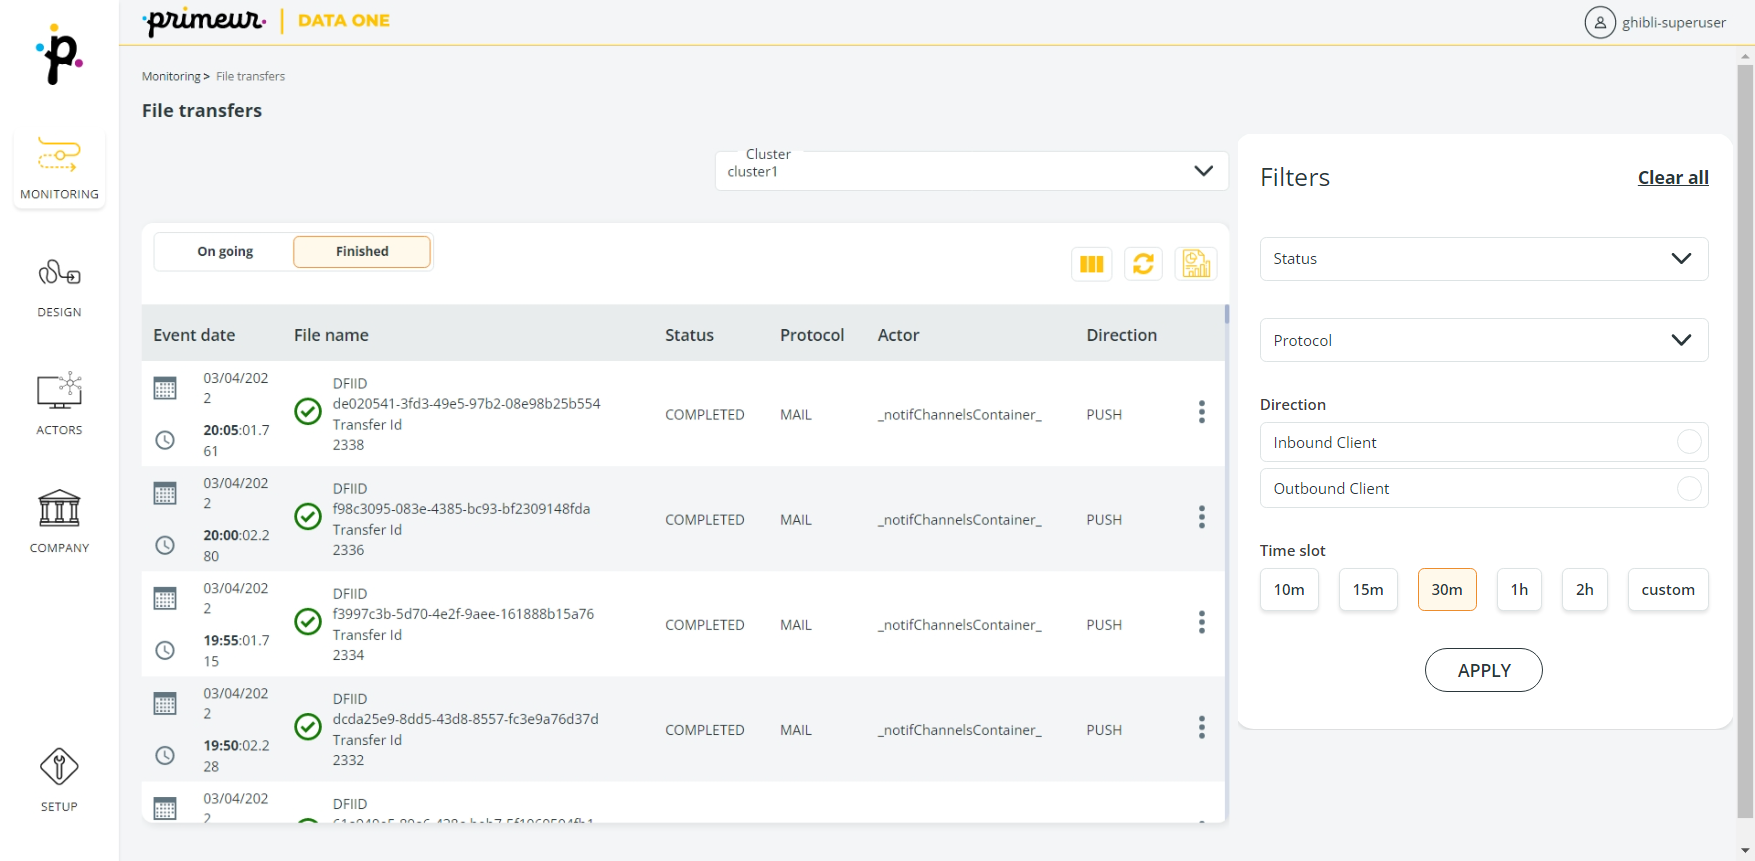This screenshot has width=1755, height=861.
Task: Click the ghibli-superuser username
Action: (1674, 22)
